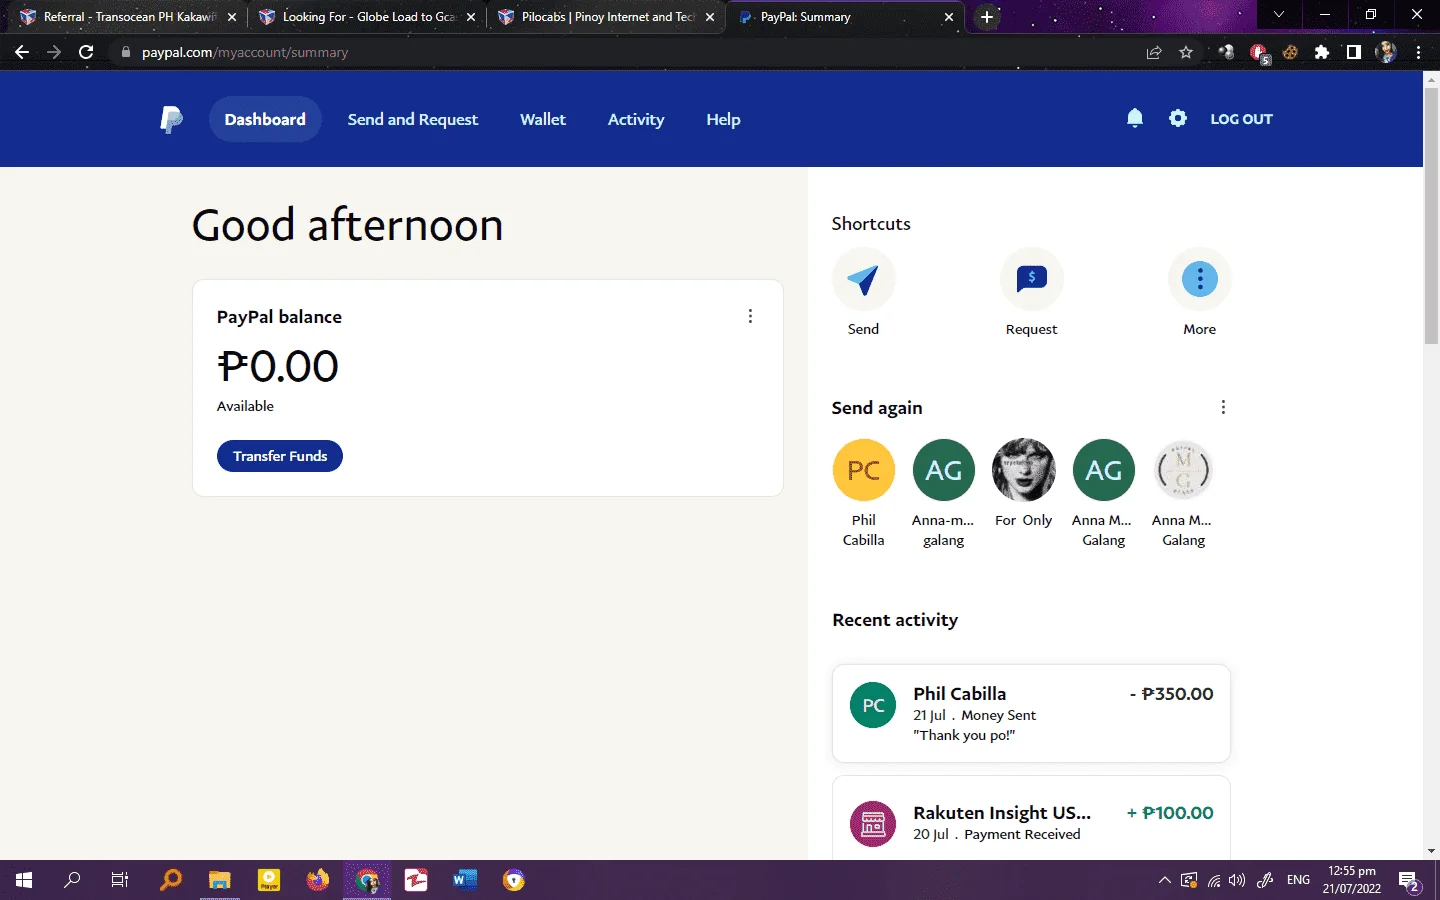This screenshot has height=900, width=1440.
Task: Open the browser side panel icon
Action: (1353, 52)
